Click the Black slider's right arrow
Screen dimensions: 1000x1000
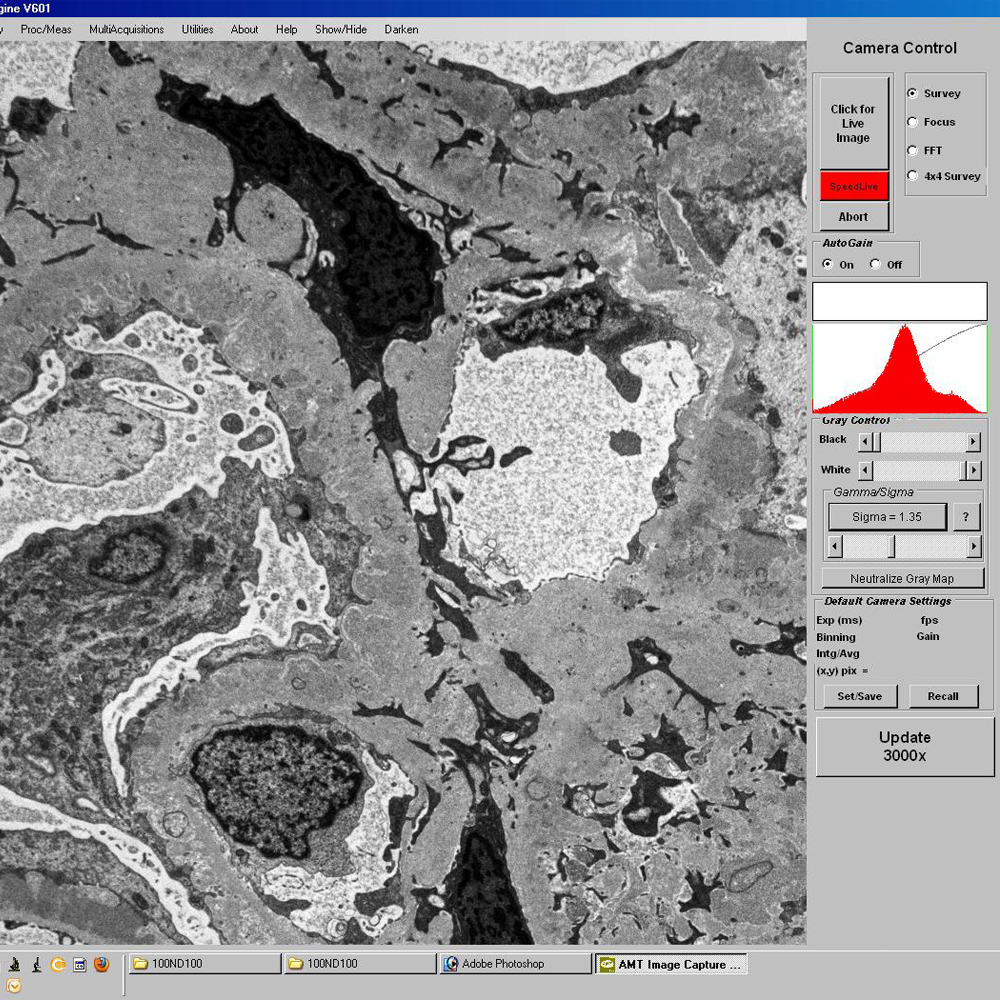click(973, 441)
